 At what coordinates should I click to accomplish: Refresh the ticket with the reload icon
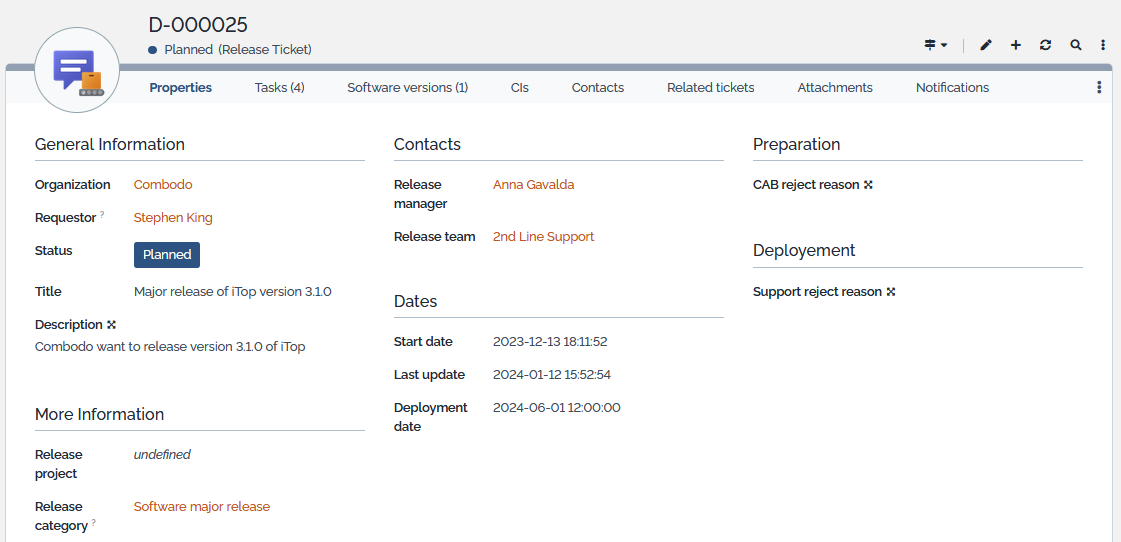click(x=1045, y=45)
